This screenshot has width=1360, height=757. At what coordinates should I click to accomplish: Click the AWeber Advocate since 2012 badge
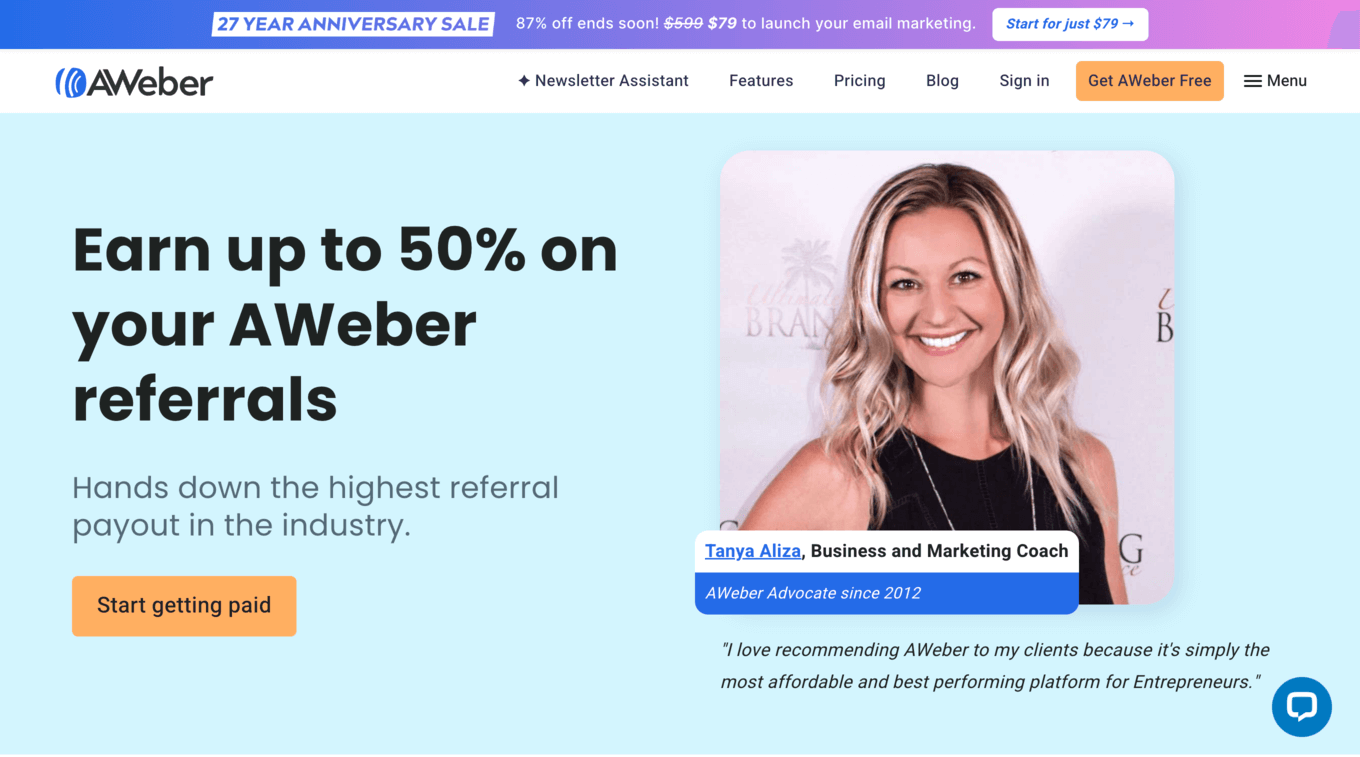[x=886, y=593]
